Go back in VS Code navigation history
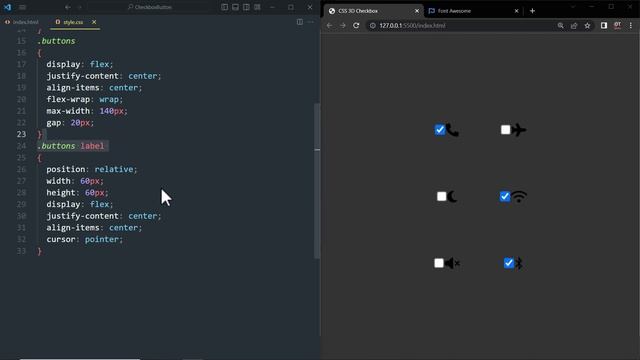The height and width of the screenshot is (360, 640). click(68, 7)
